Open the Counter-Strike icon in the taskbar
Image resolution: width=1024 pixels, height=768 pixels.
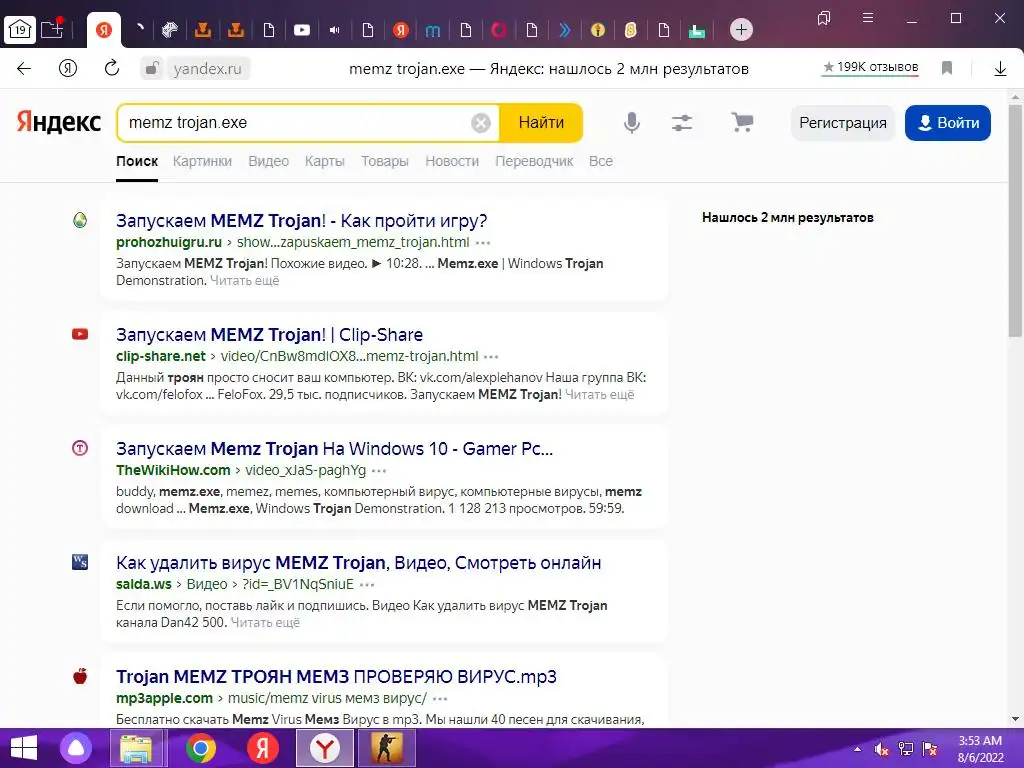pyautogui.click(x=387, y=748)
